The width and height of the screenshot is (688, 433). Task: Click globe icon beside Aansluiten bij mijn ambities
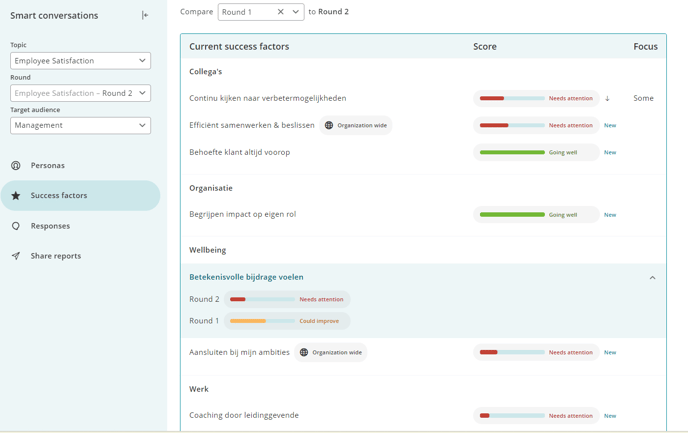pyautogui.click(x=304, y=352)
